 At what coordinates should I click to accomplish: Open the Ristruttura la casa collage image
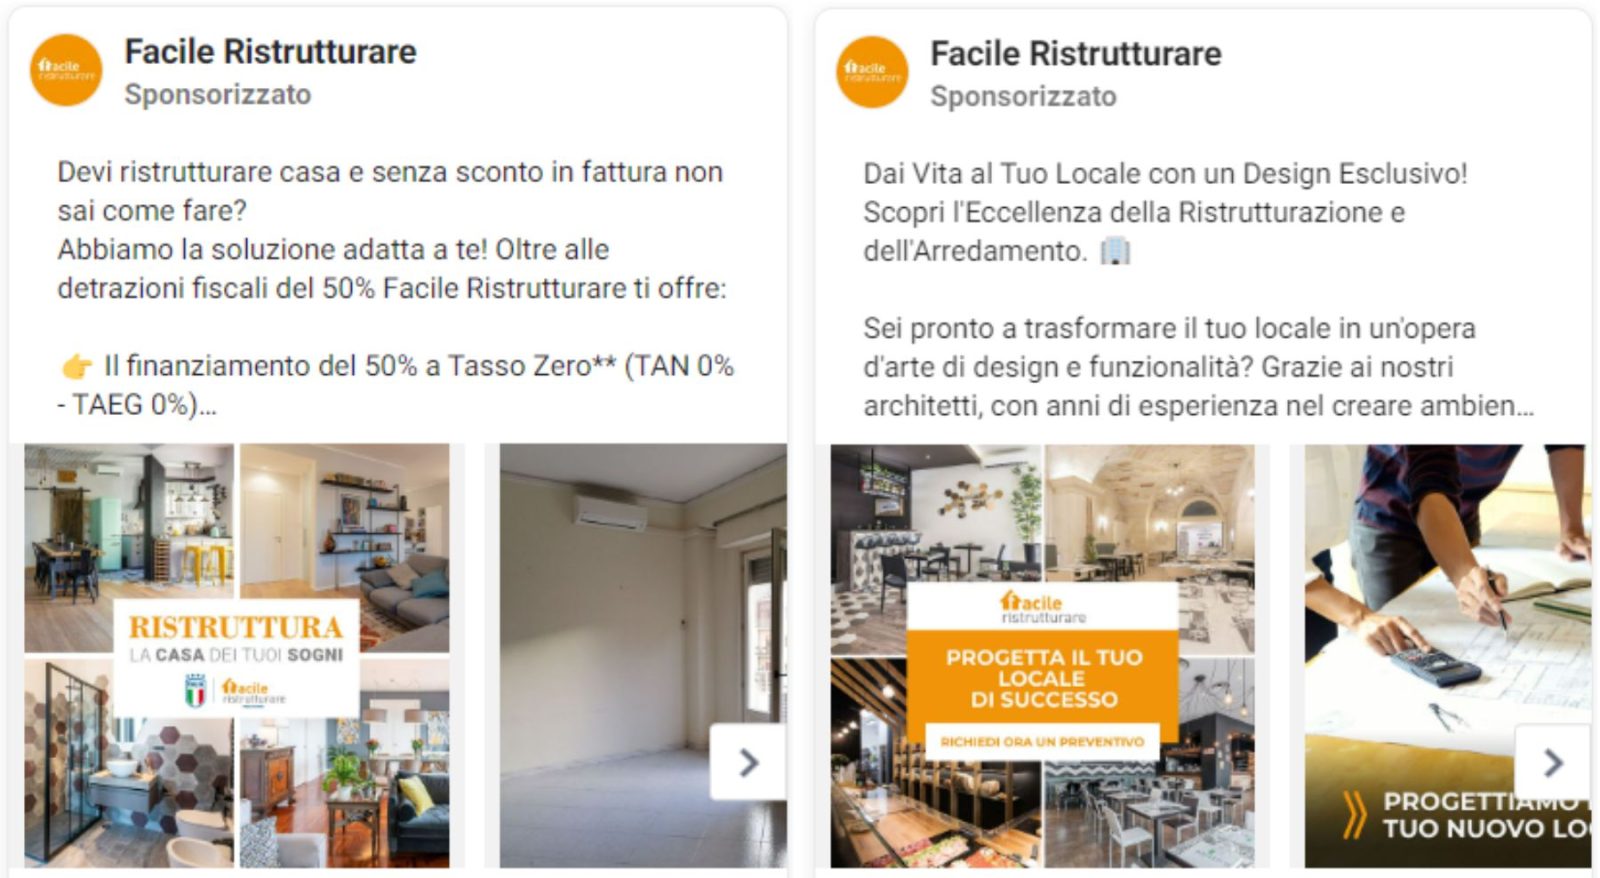(237, 655)
